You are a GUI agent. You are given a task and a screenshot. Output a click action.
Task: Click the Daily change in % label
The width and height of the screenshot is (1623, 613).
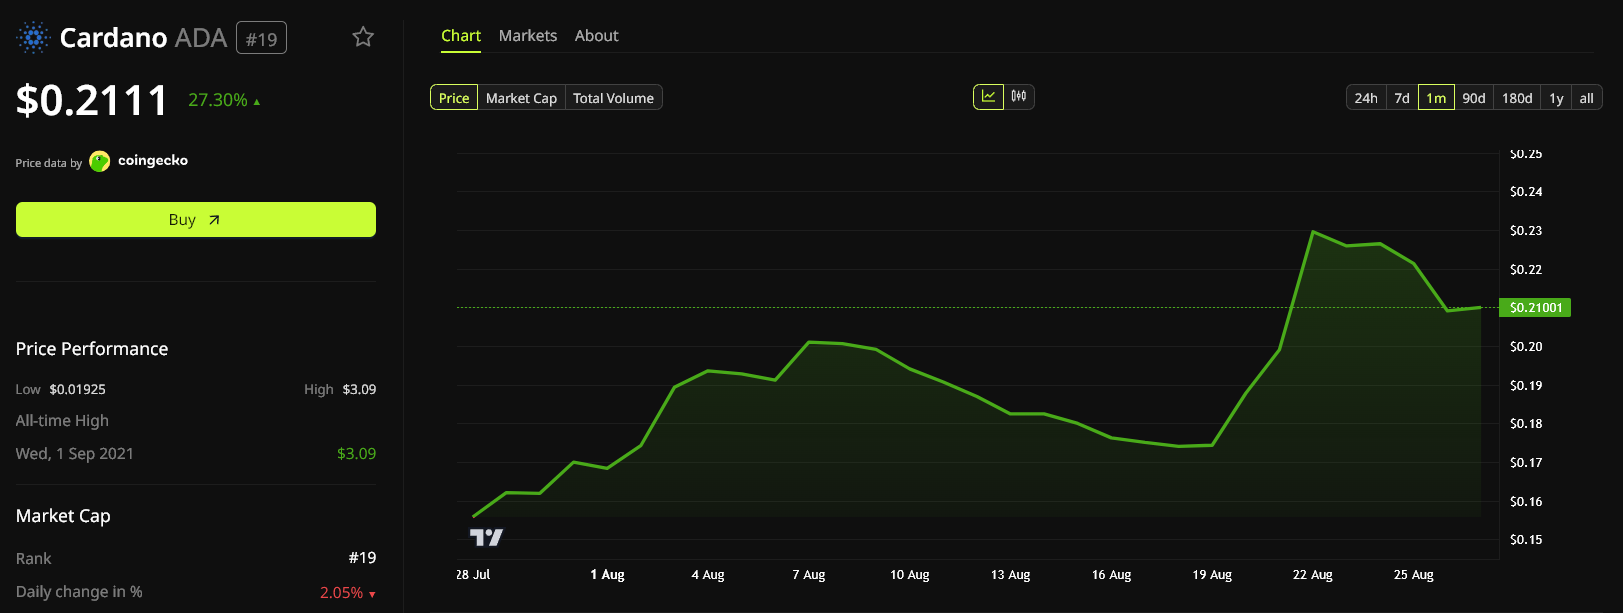pos(79,592)
